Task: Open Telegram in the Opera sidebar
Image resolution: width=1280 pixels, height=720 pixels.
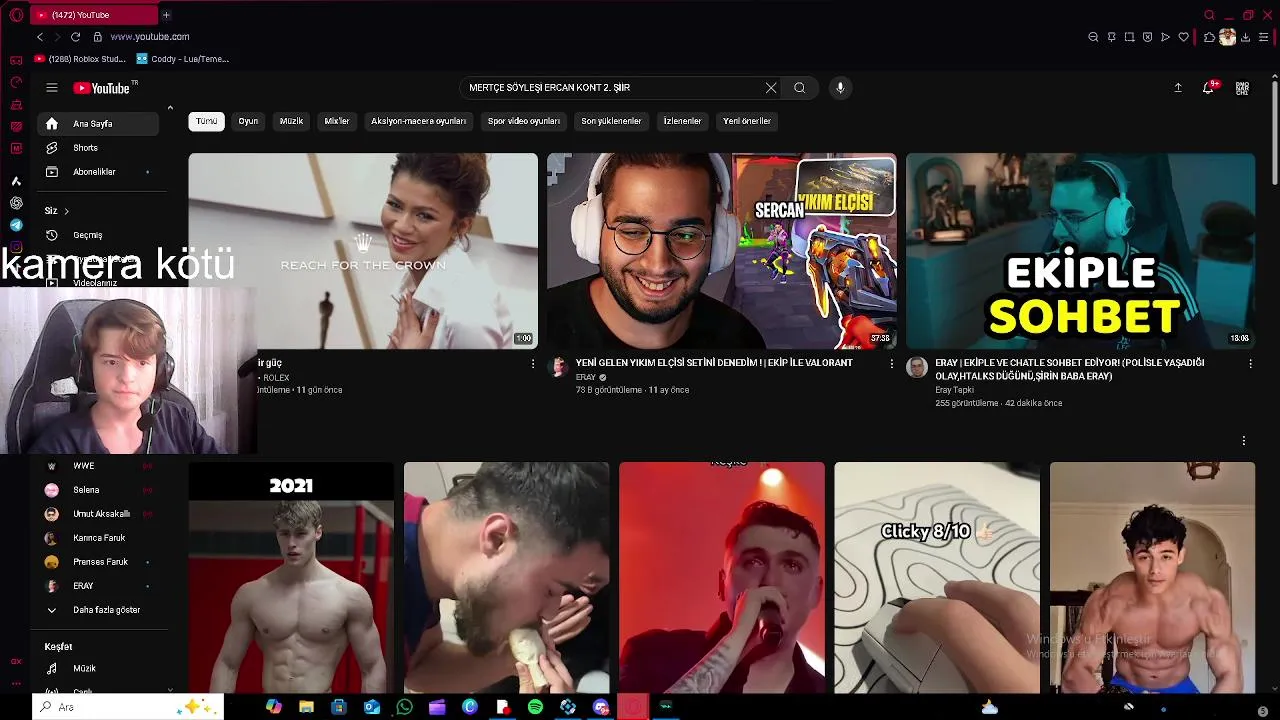Action: point(16,225)
